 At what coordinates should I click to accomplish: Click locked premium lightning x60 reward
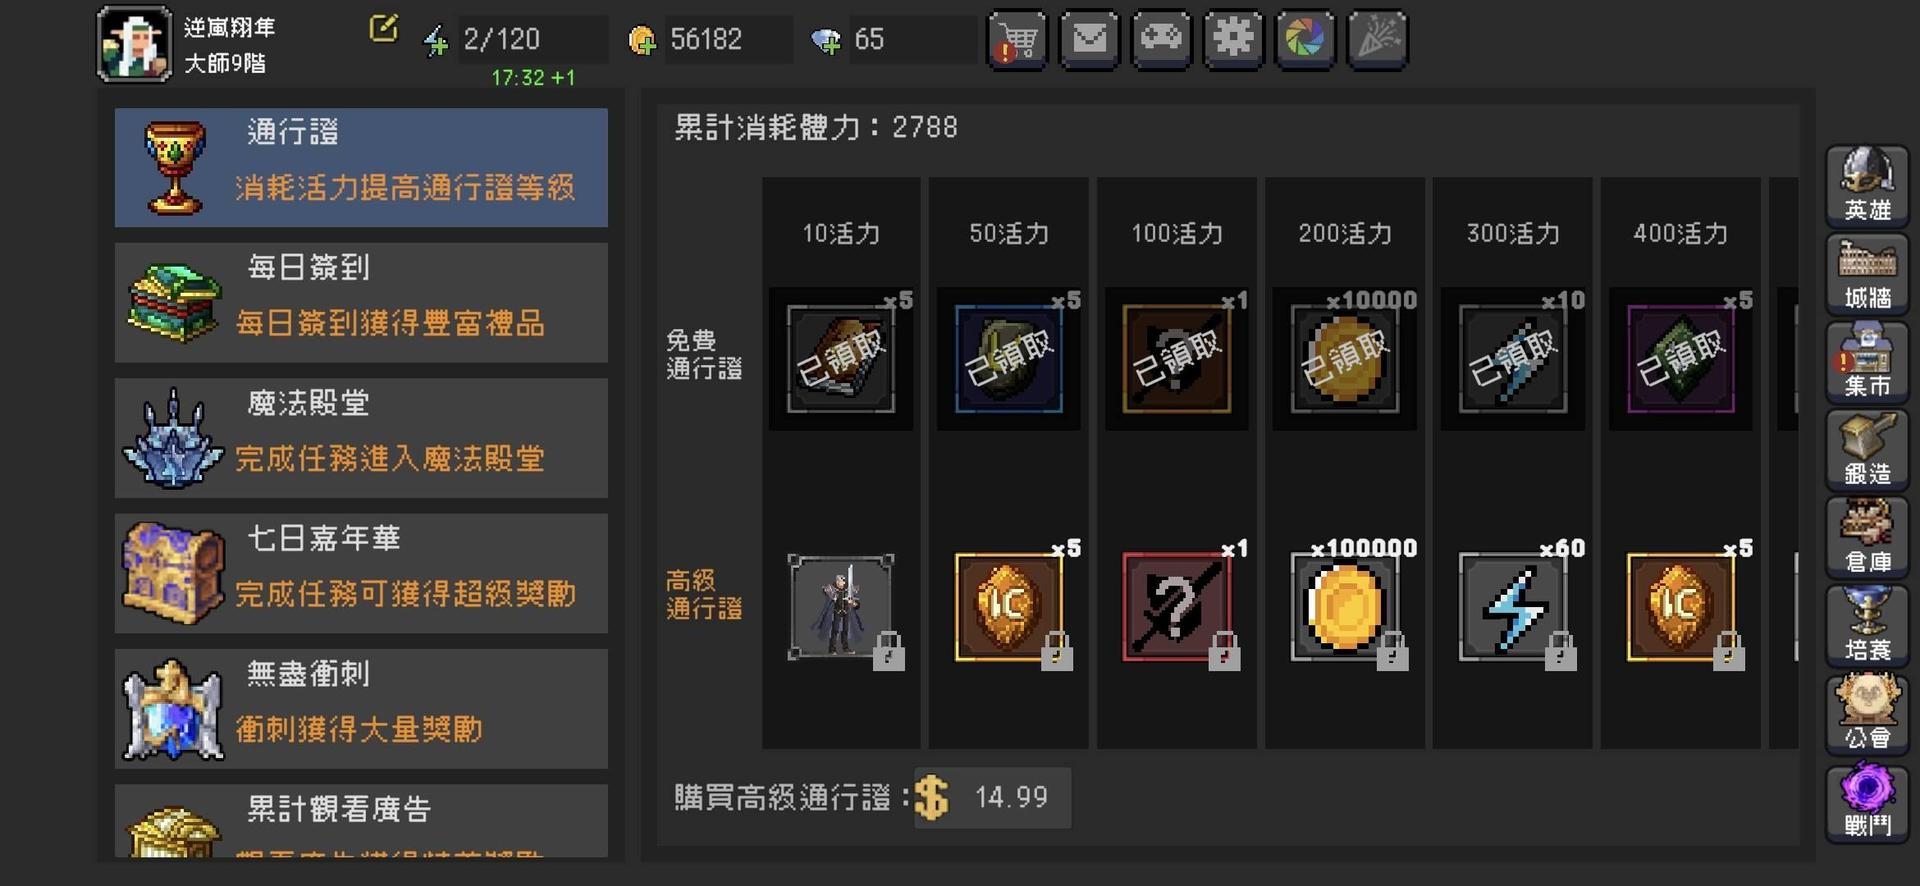[x=1513, y=607]
